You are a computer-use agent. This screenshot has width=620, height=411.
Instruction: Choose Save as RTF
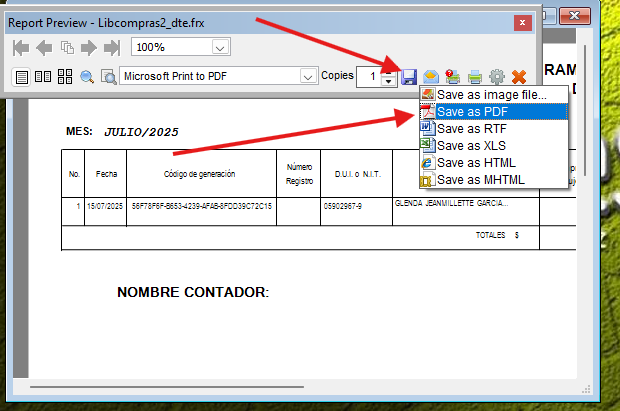pyautogui.click(x=494, y=129)
